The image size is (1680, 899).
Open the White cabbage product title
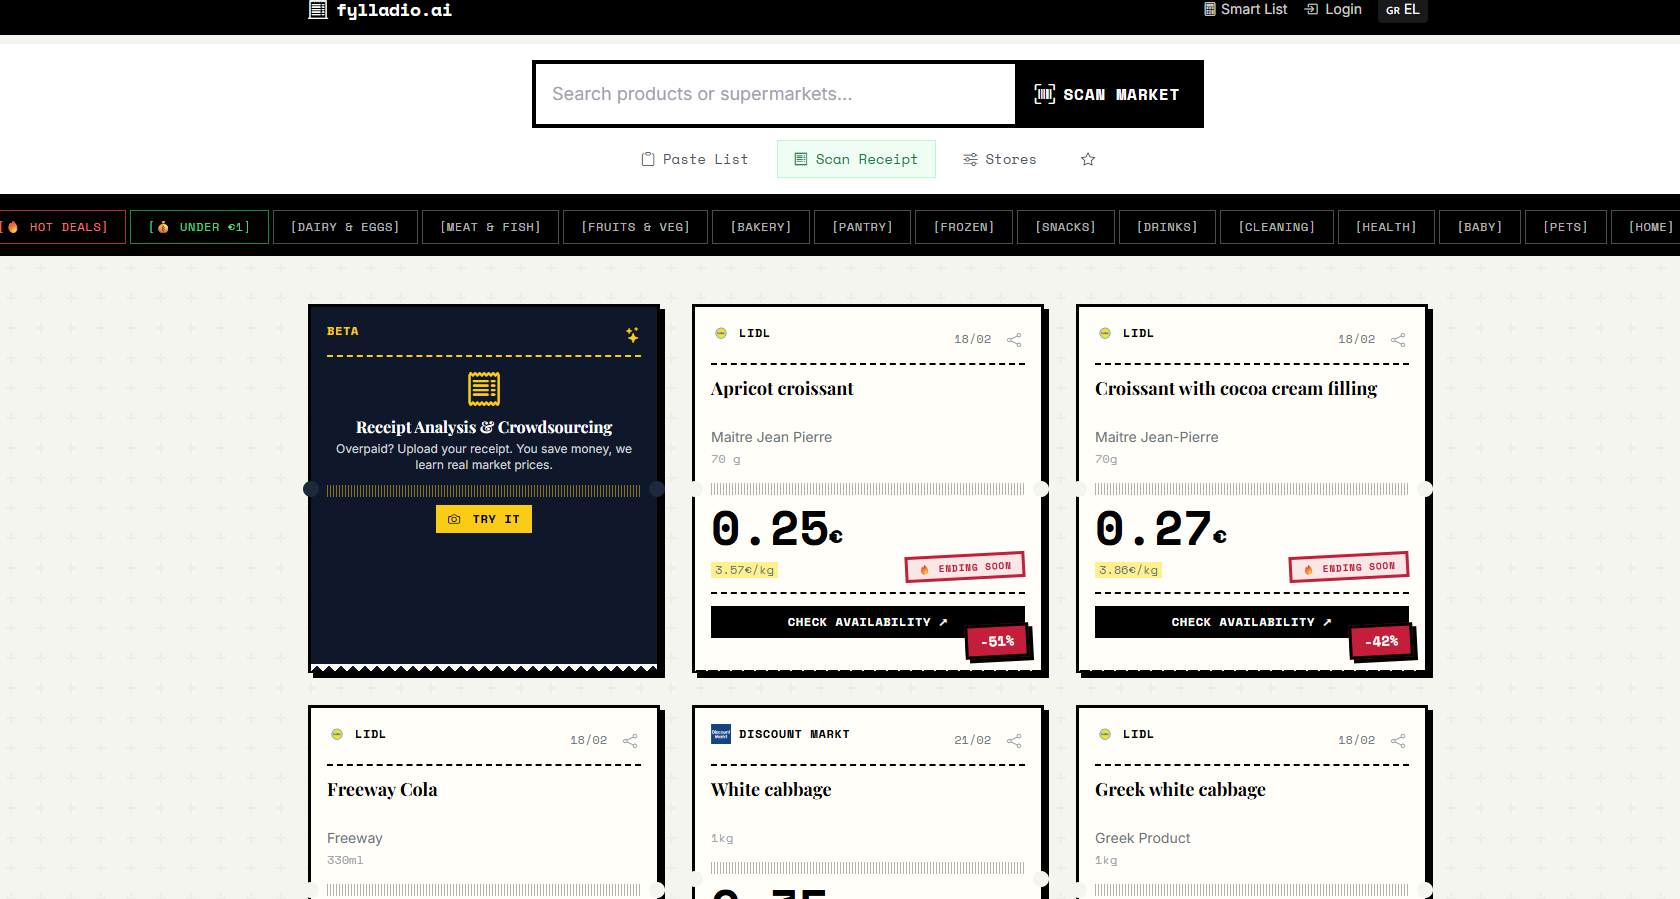[771, 790]
